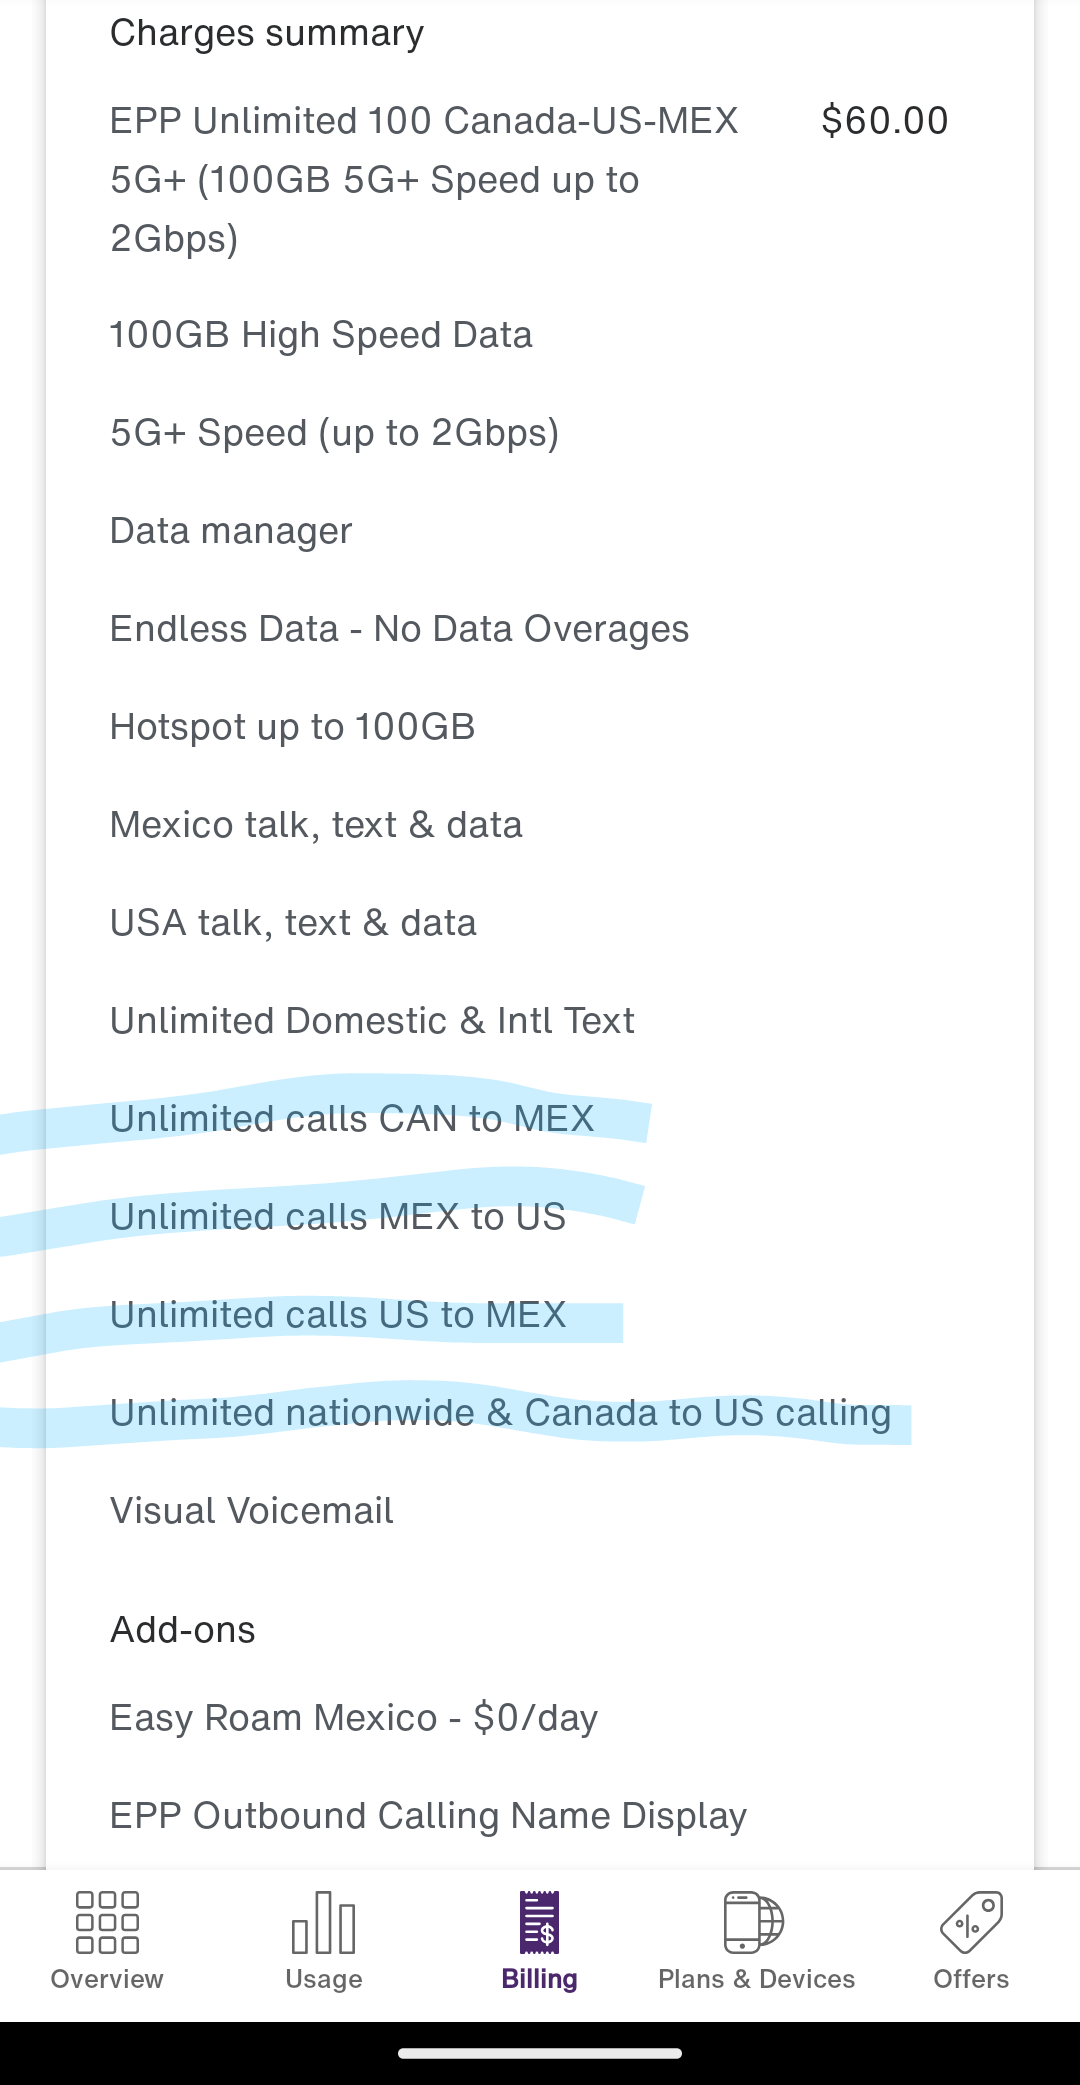Image resolution: width=1080 pixels, height=2085 pixels.
Task: Tap the Visual Voicemail feature item
Action: pos(250,1510)
